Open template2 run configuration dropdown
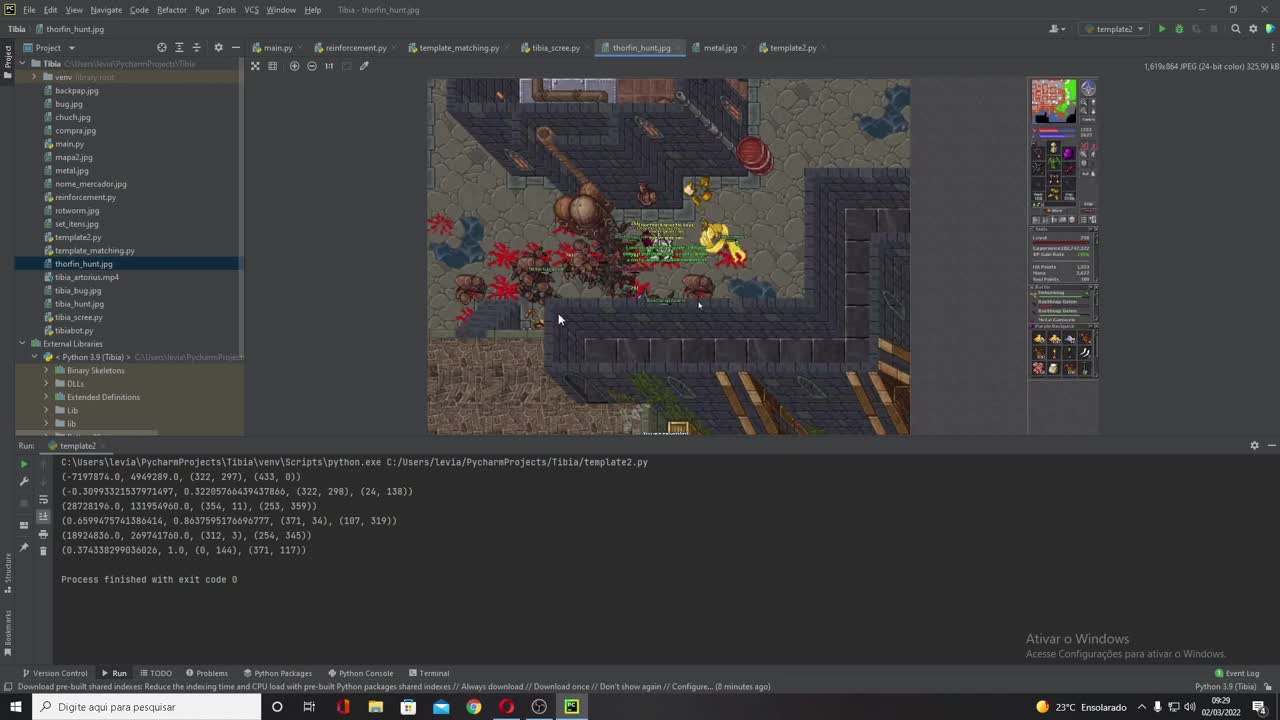The width and height of the screenshot is (1280, 720). point(1114,29)
